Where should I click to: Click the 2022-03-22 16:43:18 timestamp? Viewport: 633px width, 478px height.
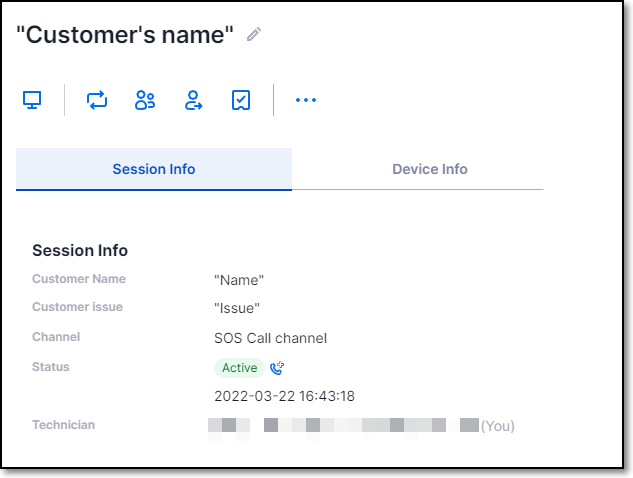[284, 396]
